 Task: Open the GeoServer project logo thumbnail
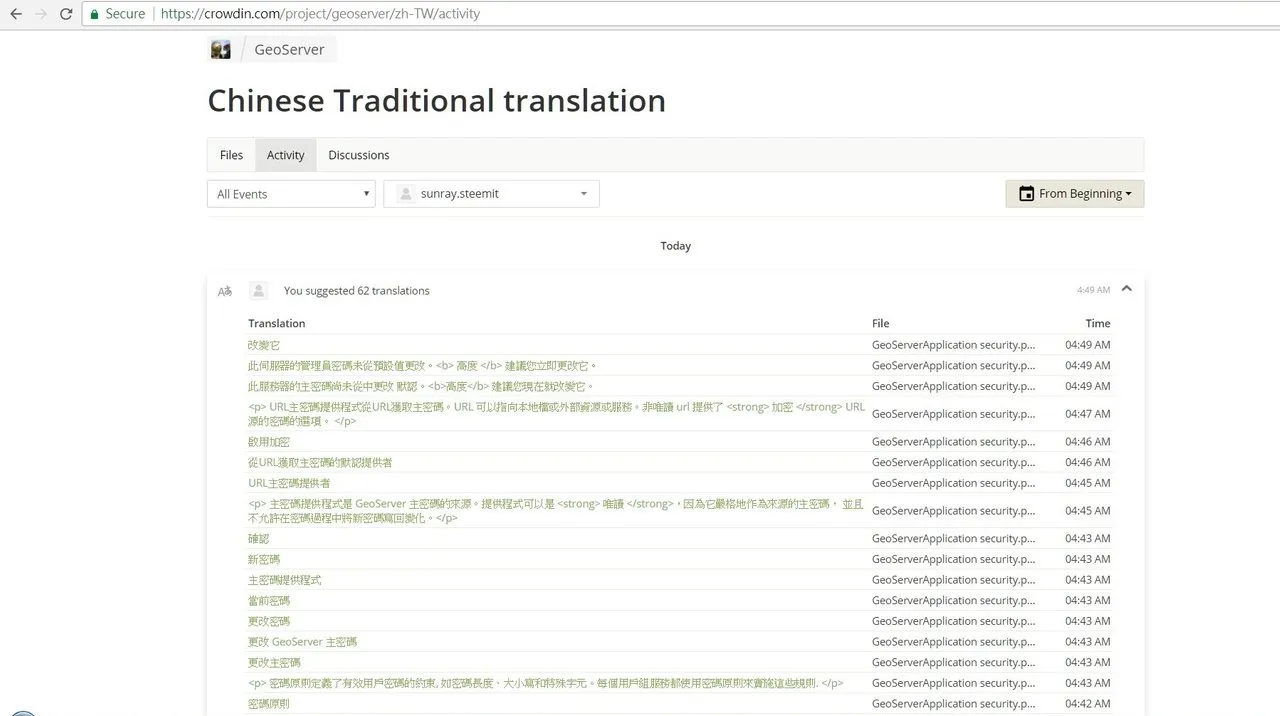[221, 49]
